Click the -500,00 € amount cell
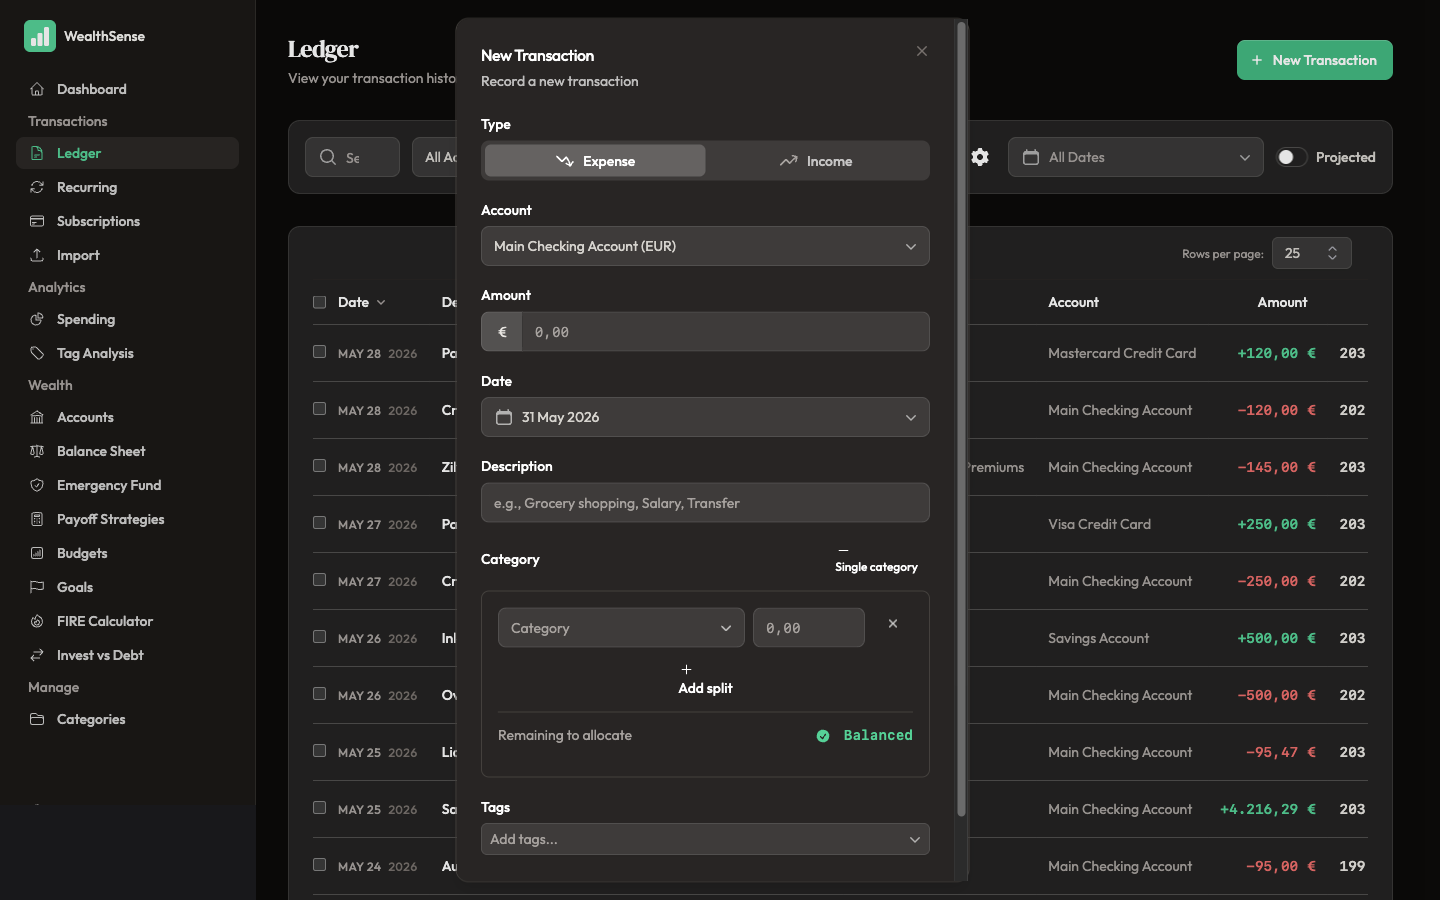The image size is (1440, 900). 1276,695
